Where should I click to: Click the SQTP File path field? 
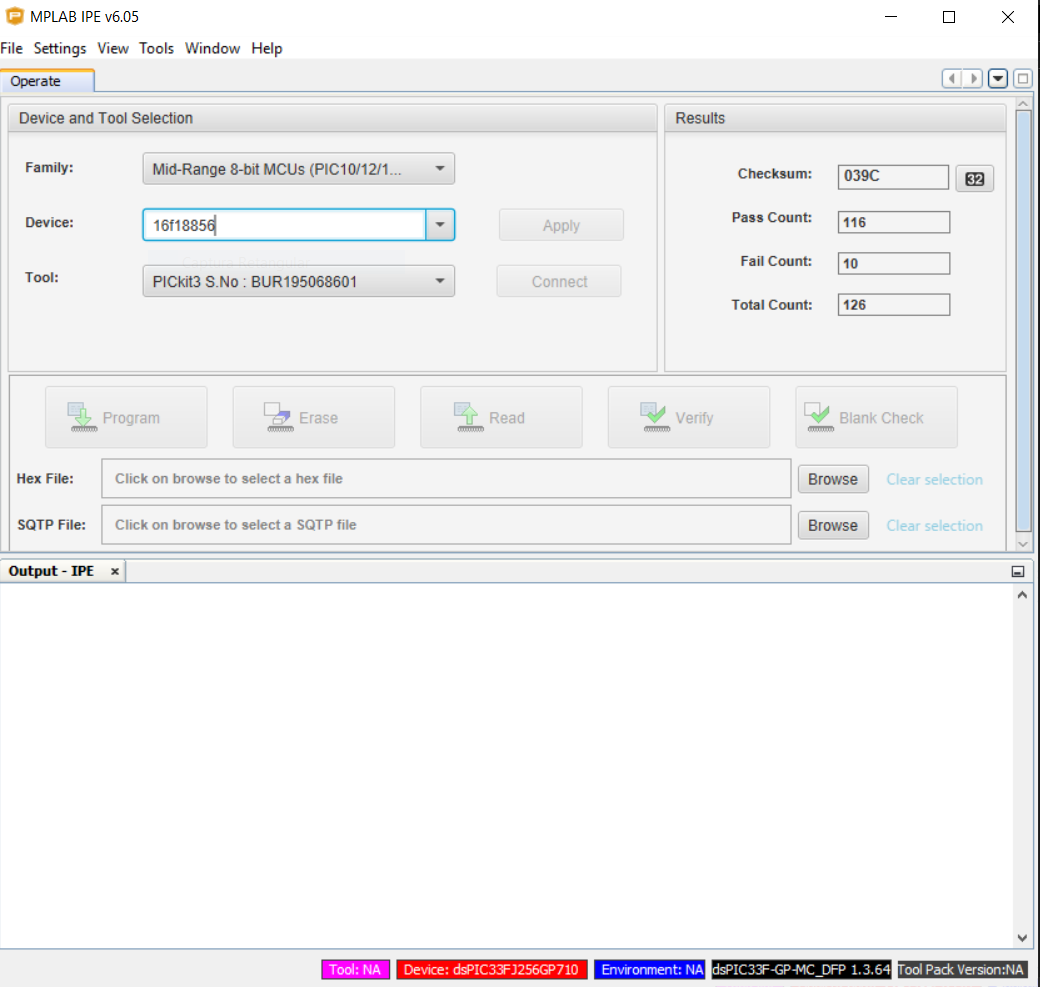(446, 525)
